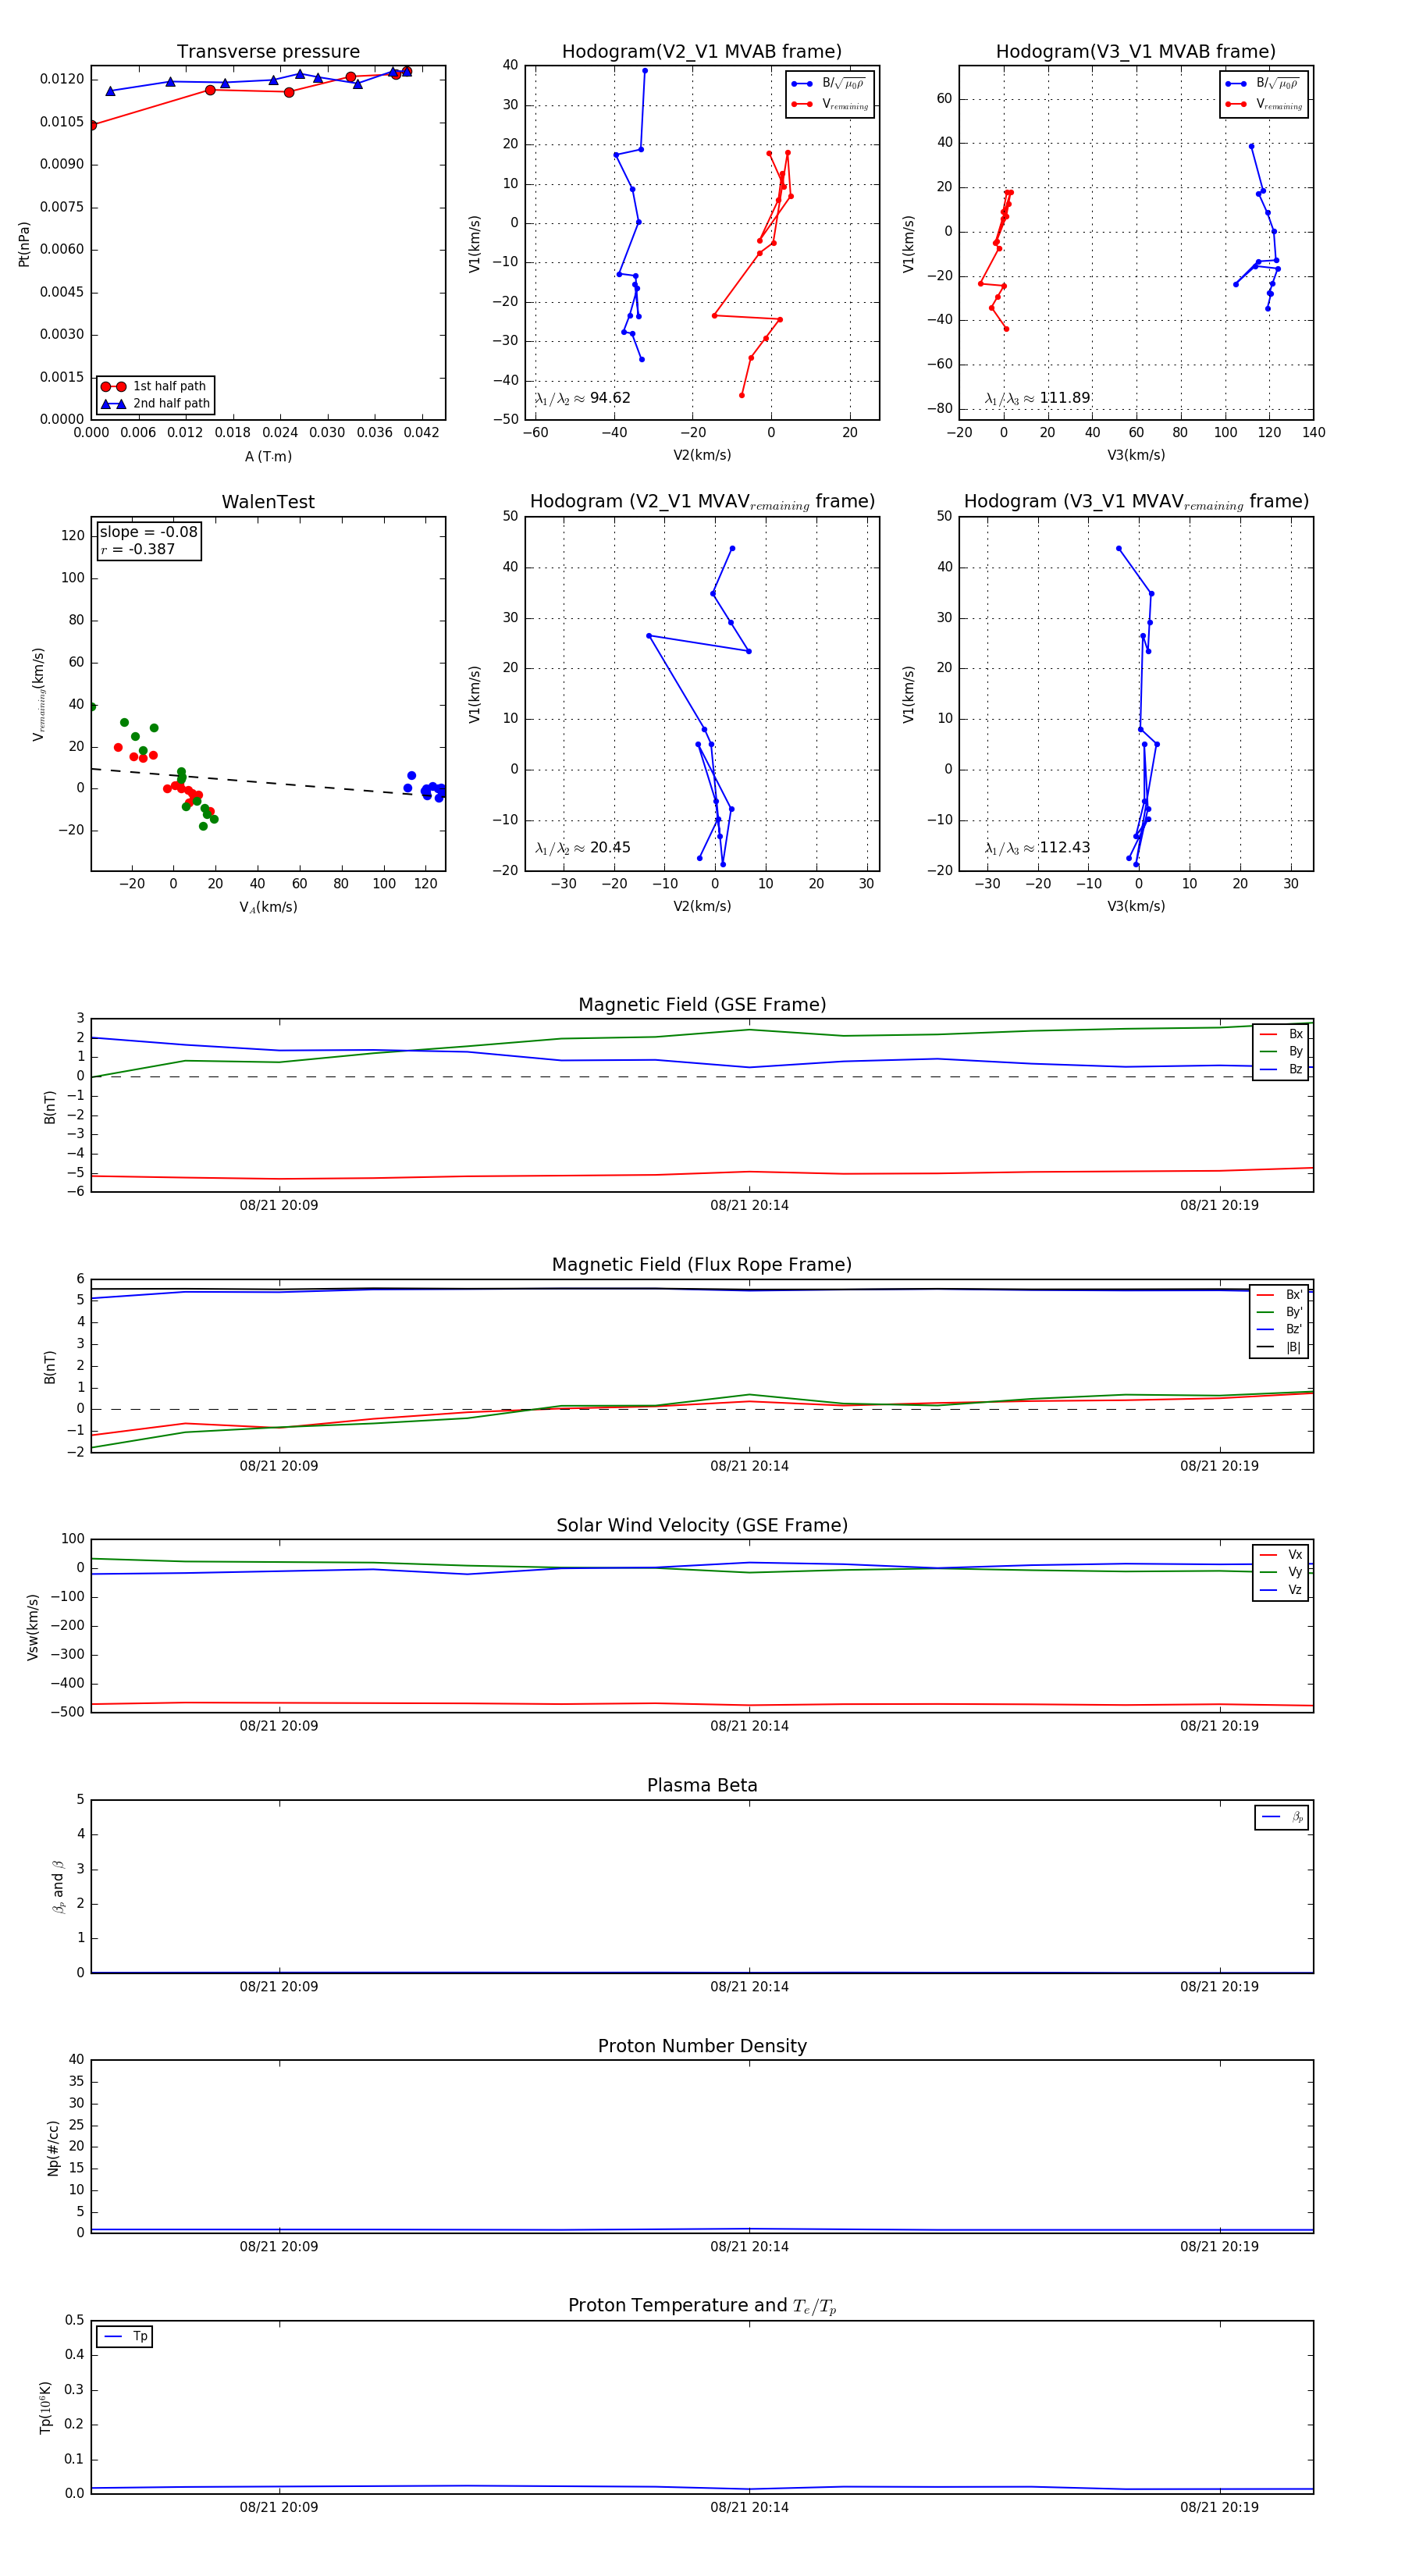Select the βp legend entry in Plasma Beta
The width and height of the screenshot is (1405, 2576).
tap(1282, 1817)
